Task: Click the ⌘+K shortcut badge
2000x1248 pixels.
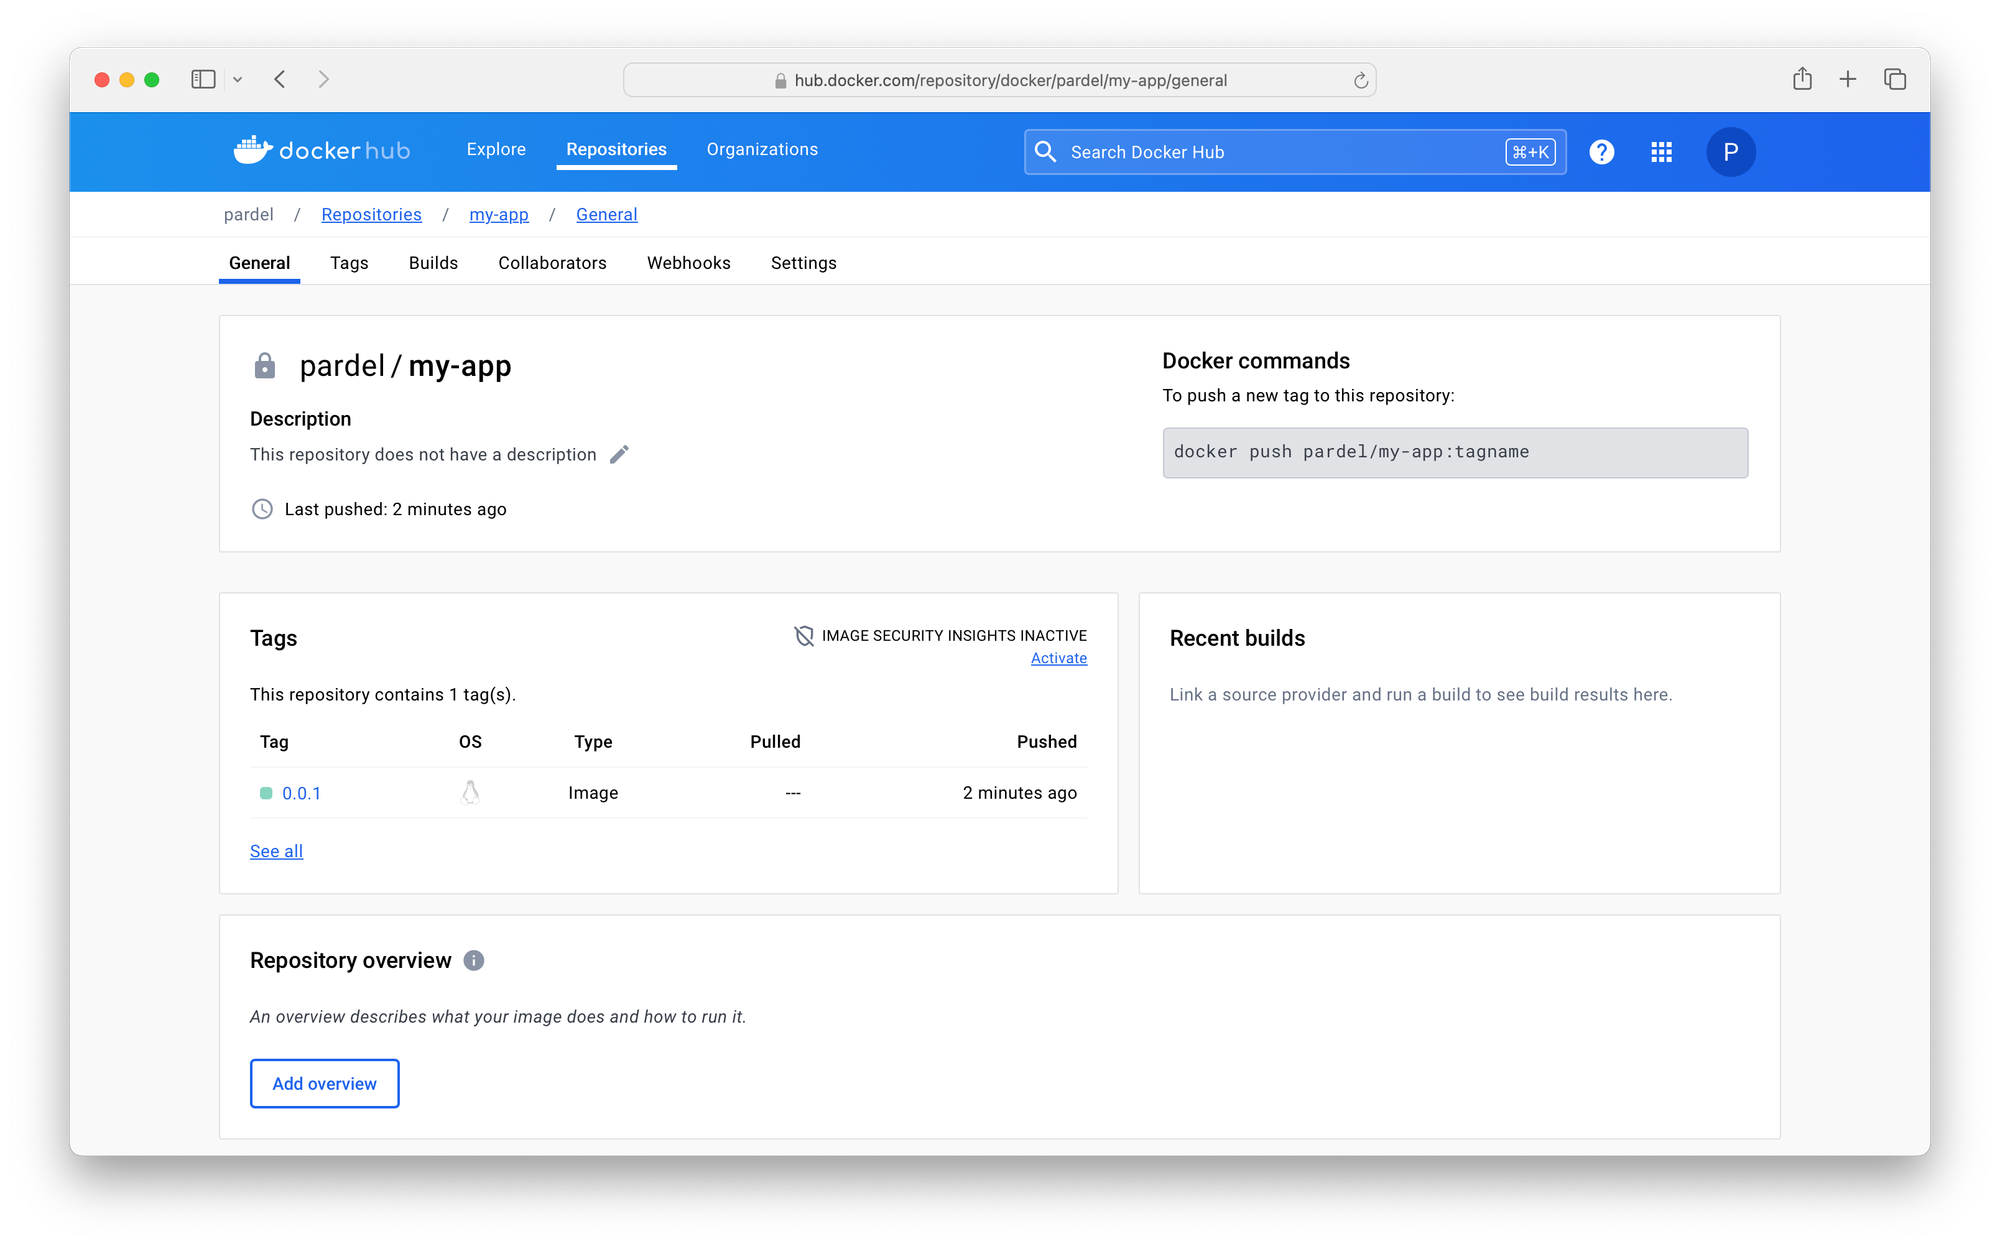Action: pos(1531,152)
